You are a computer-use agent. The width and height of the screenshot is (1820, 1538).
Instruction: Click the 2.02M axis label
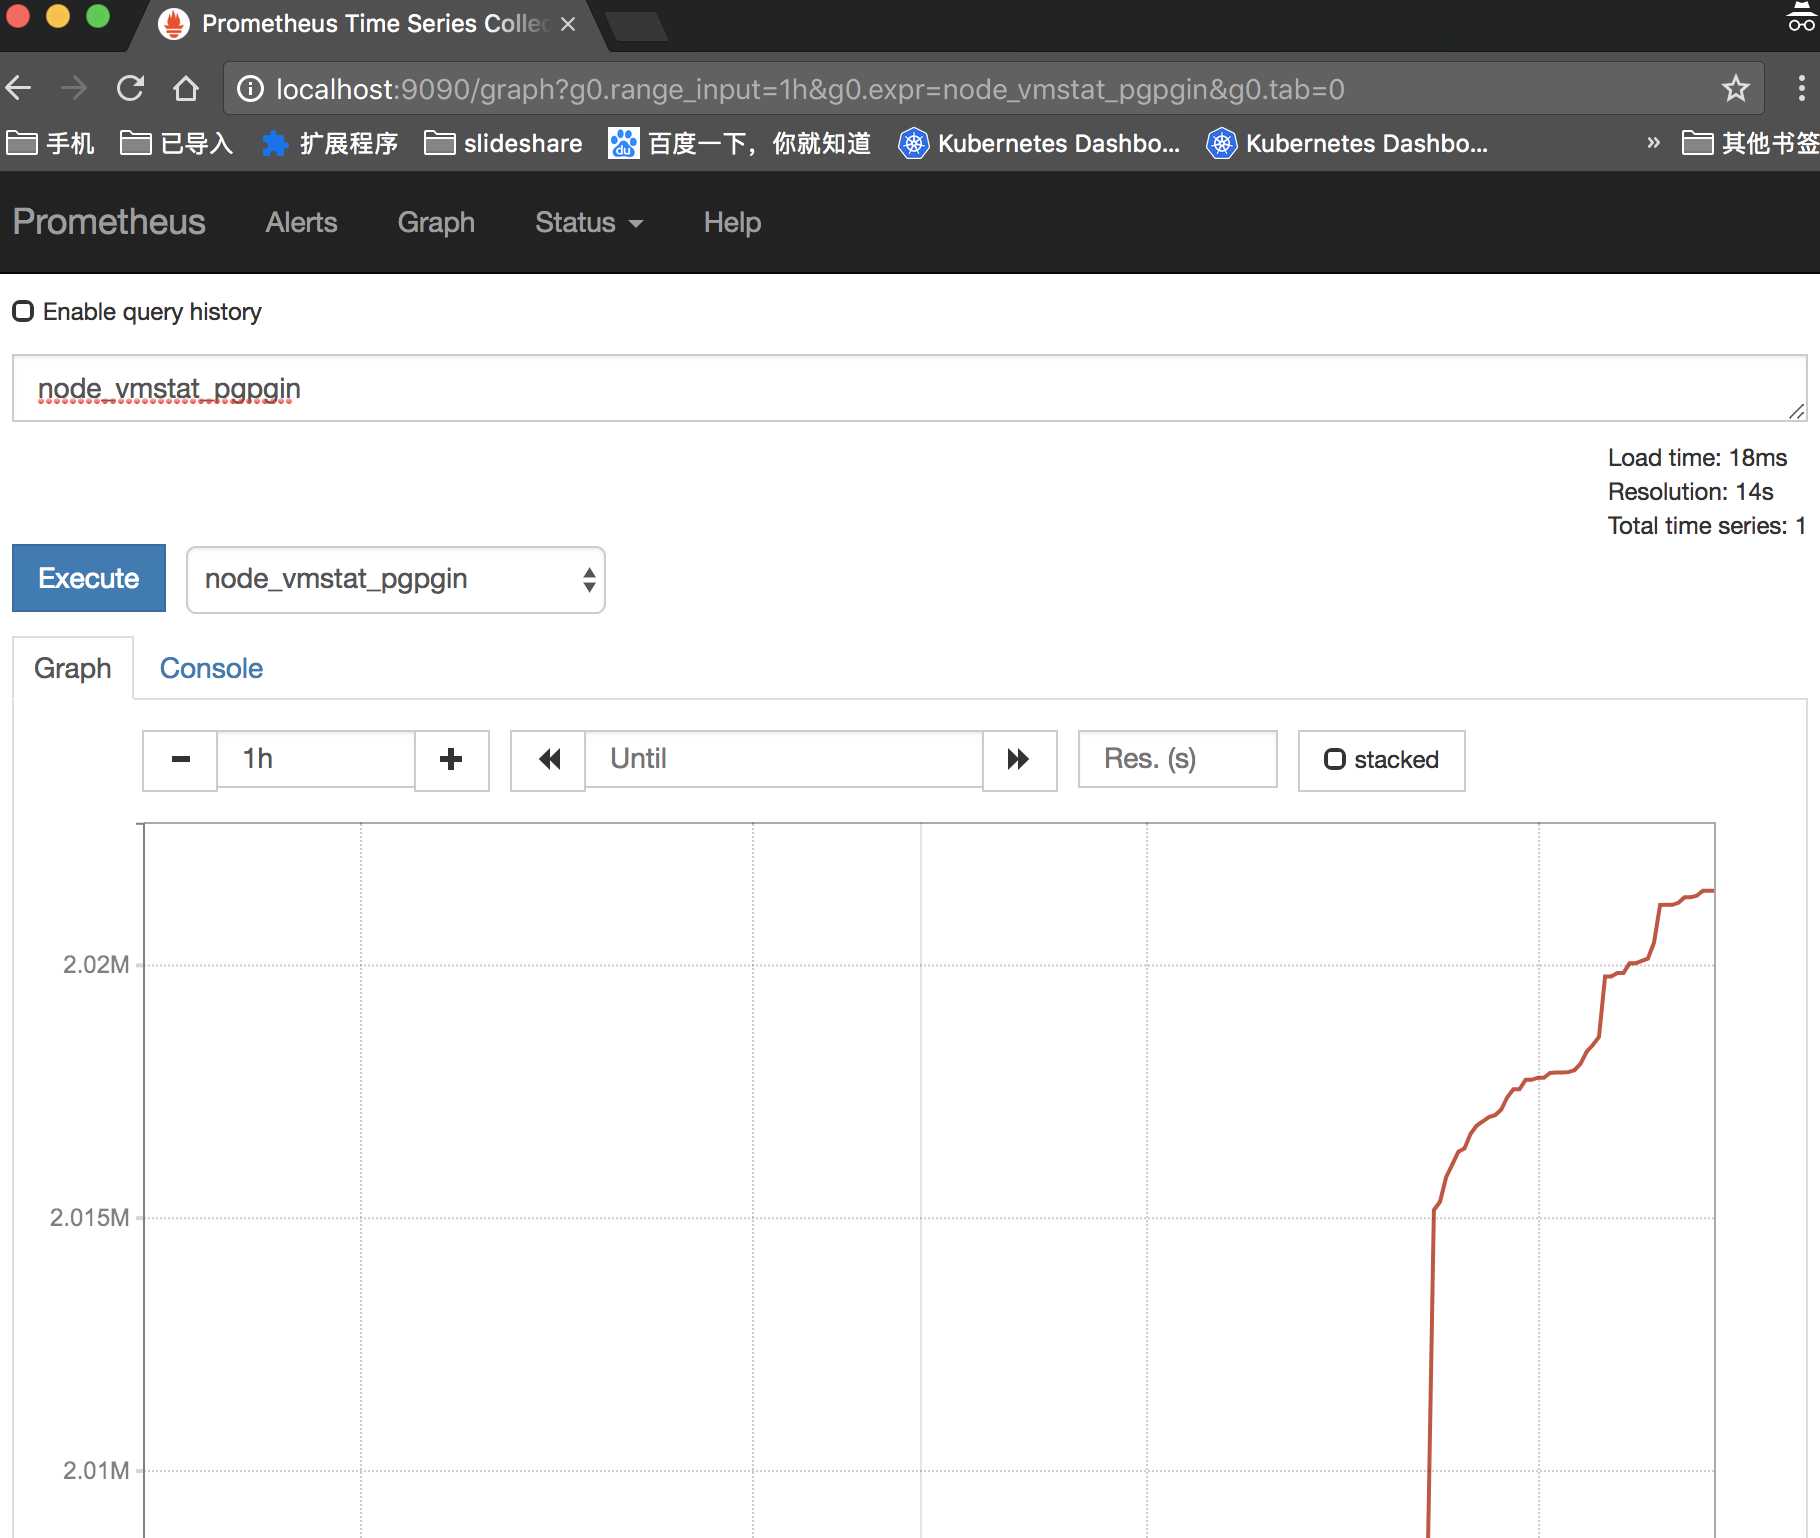(96, 965)
